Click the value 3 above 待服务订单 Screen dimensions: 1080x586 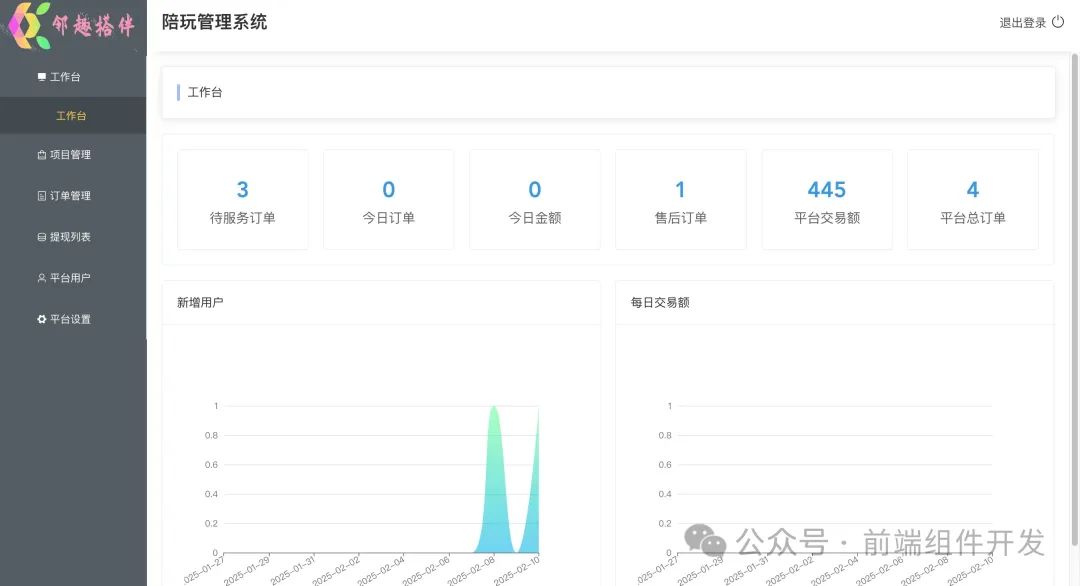(242, 189)
